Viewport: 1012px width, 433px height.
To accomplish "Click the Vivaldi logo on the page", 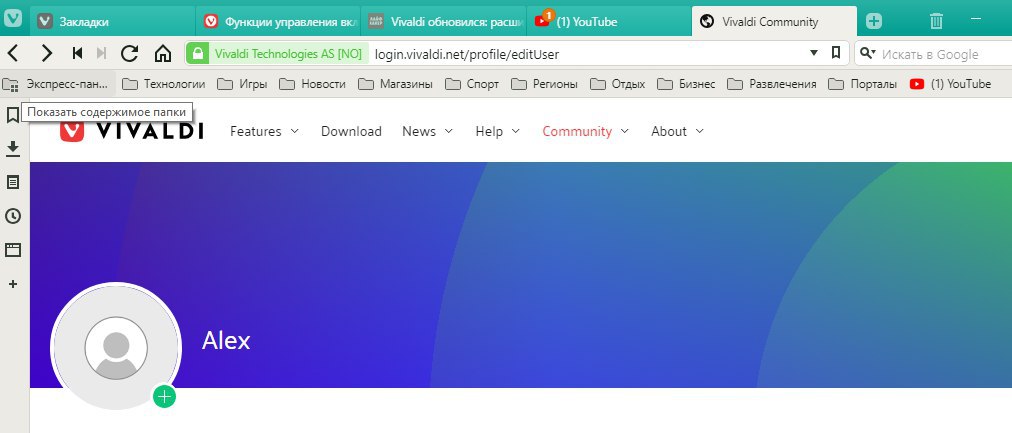I will pos(131,131).
